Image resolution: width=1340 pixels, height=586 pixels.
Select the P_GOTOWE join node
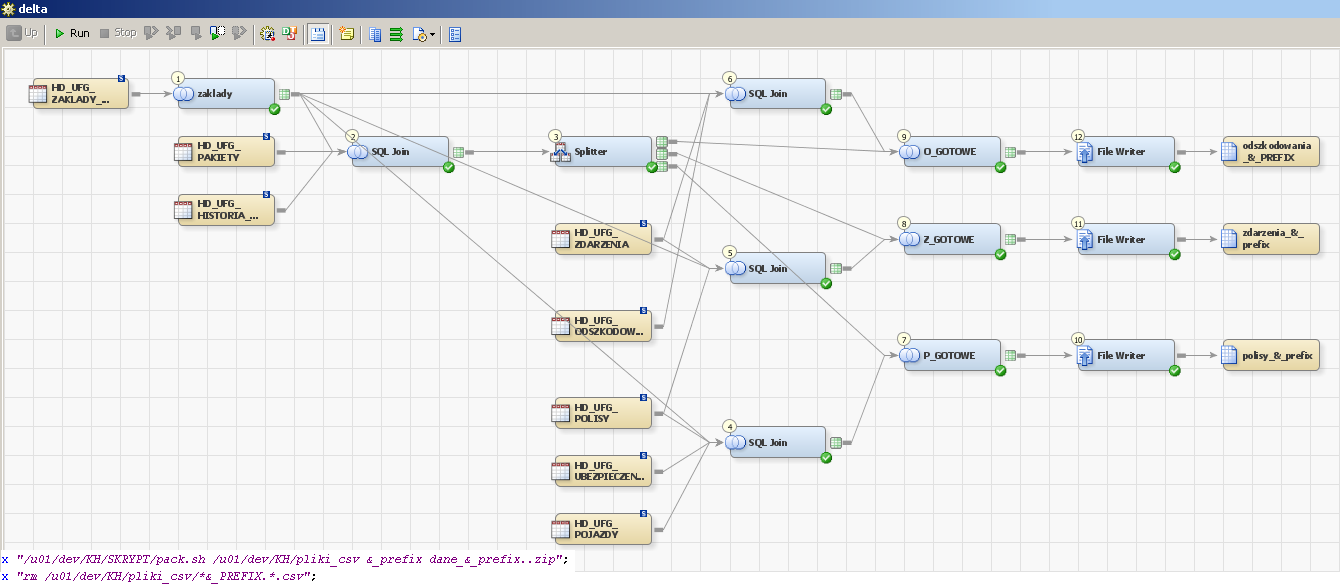952,356
